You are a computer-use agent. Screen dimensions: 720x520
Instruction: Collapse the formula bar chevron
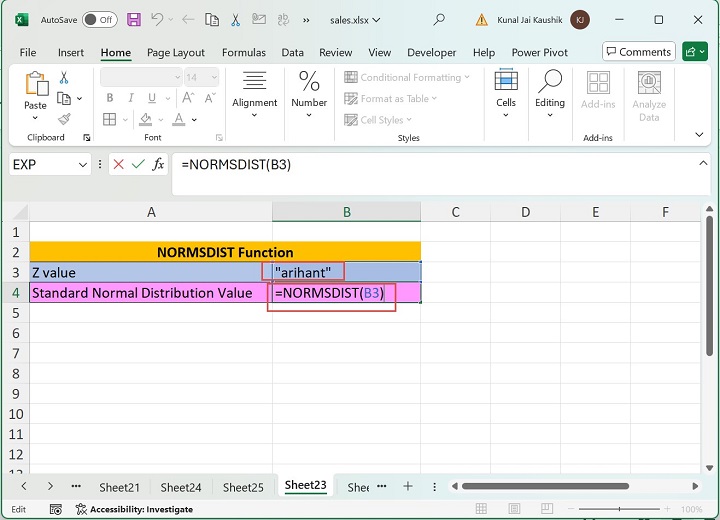click(x=703, y=163)
